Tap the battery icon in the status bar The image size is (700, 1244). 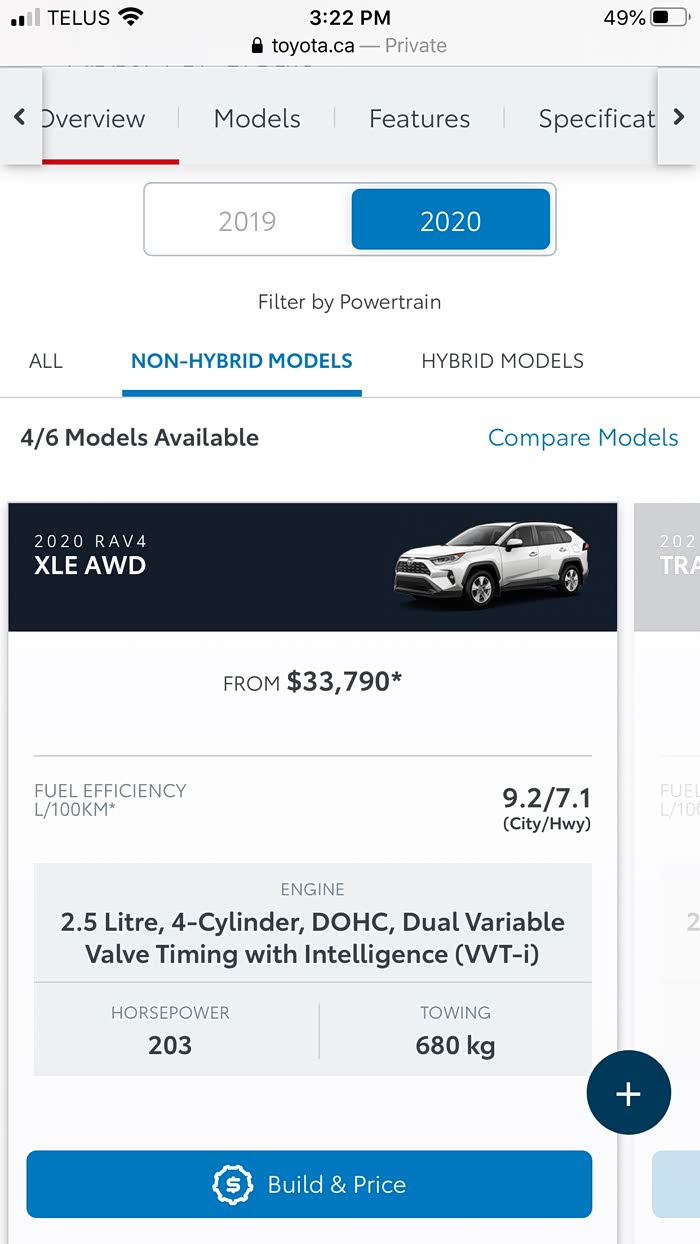[x=668, y=17]
